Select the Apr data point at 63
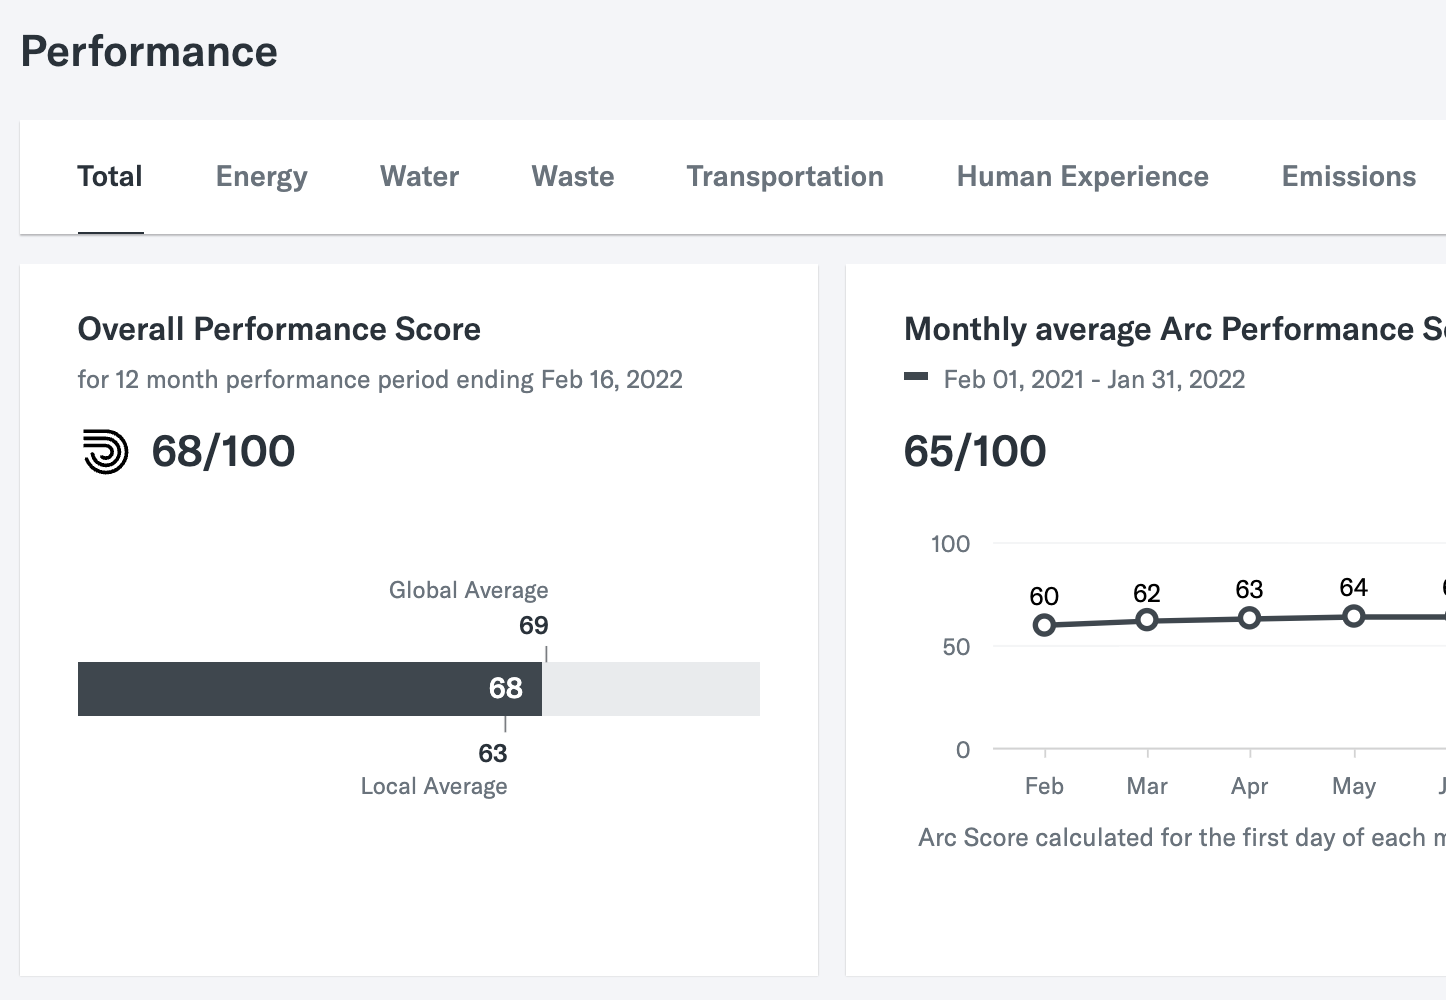The width and height of the screenshot is (1446, 1000). [1249, 618]
